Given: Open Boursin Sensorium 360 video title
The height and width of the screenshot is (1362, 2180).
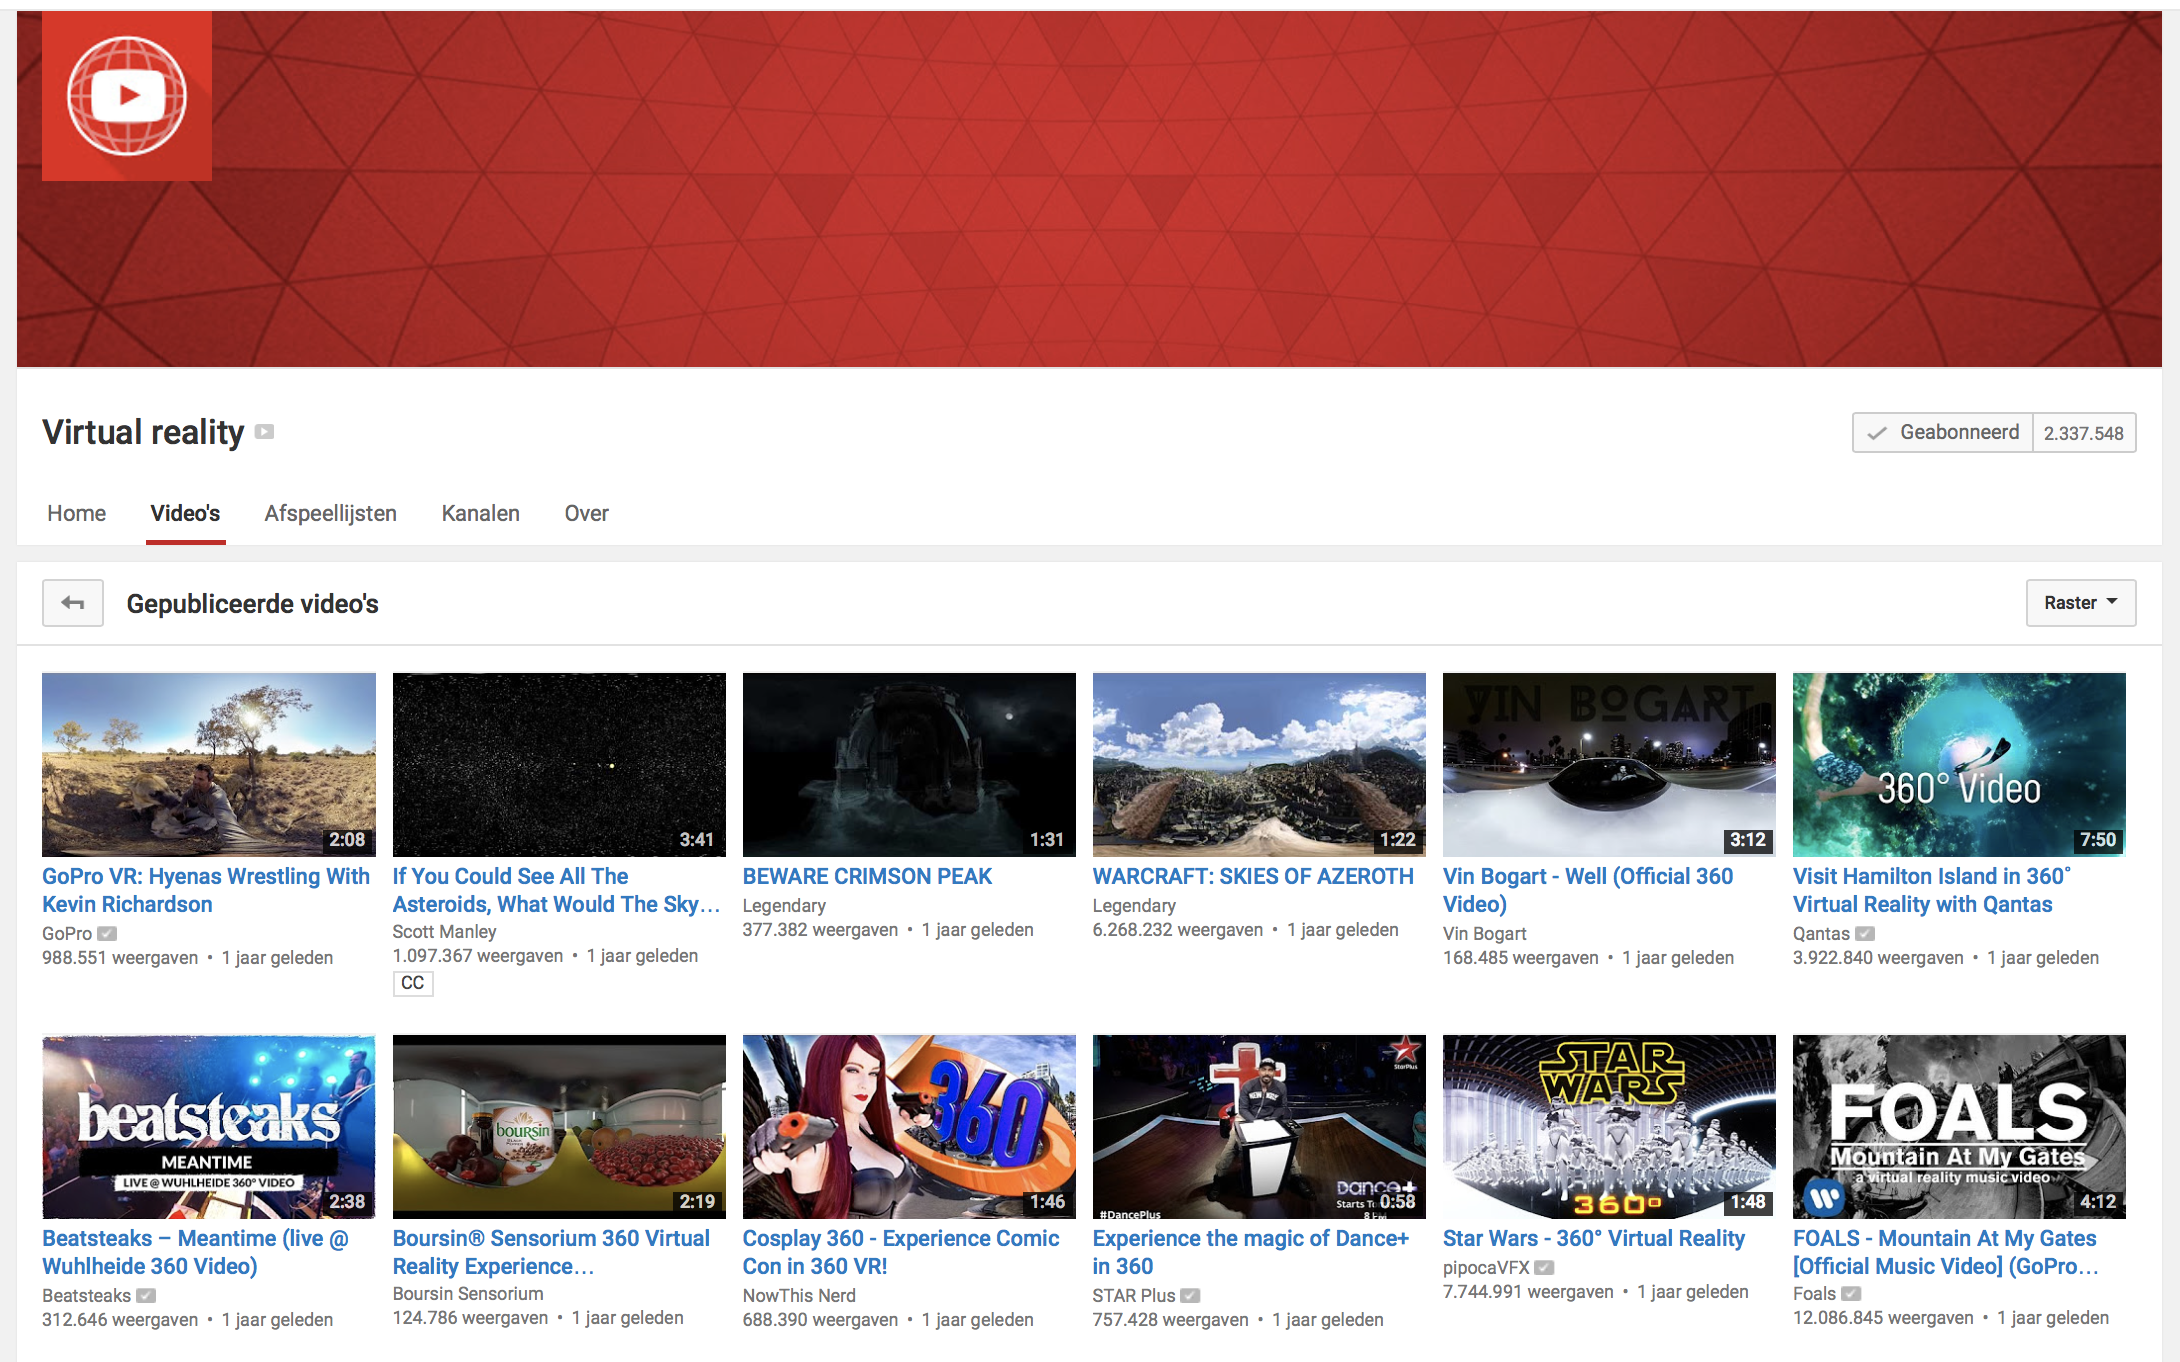Looking at the screenshot, I should tap(551, 1252).
